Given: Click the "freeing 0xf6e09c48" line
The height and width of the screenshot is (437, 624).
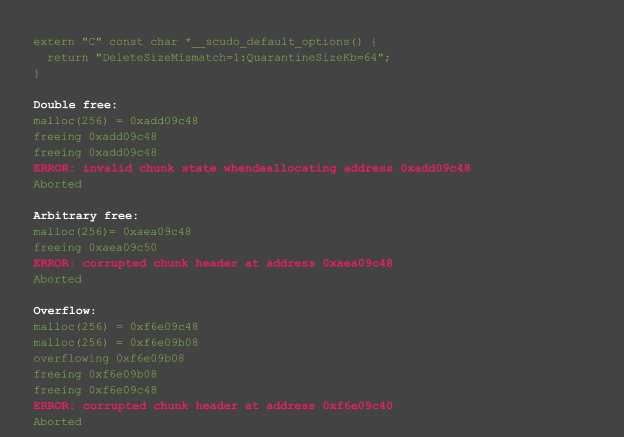Looking at the screenshot, I should (x=95, y=390).
